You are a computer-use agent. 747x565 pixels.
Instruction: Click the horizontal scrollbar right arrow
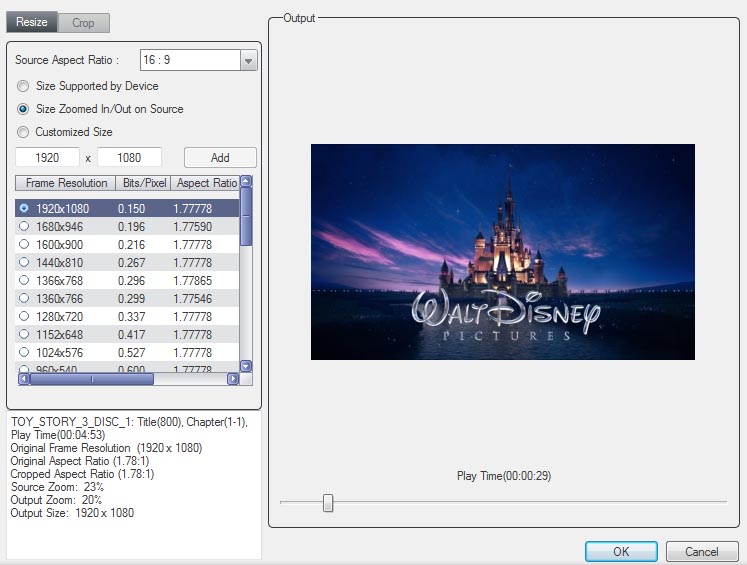(x=233, y=379)
